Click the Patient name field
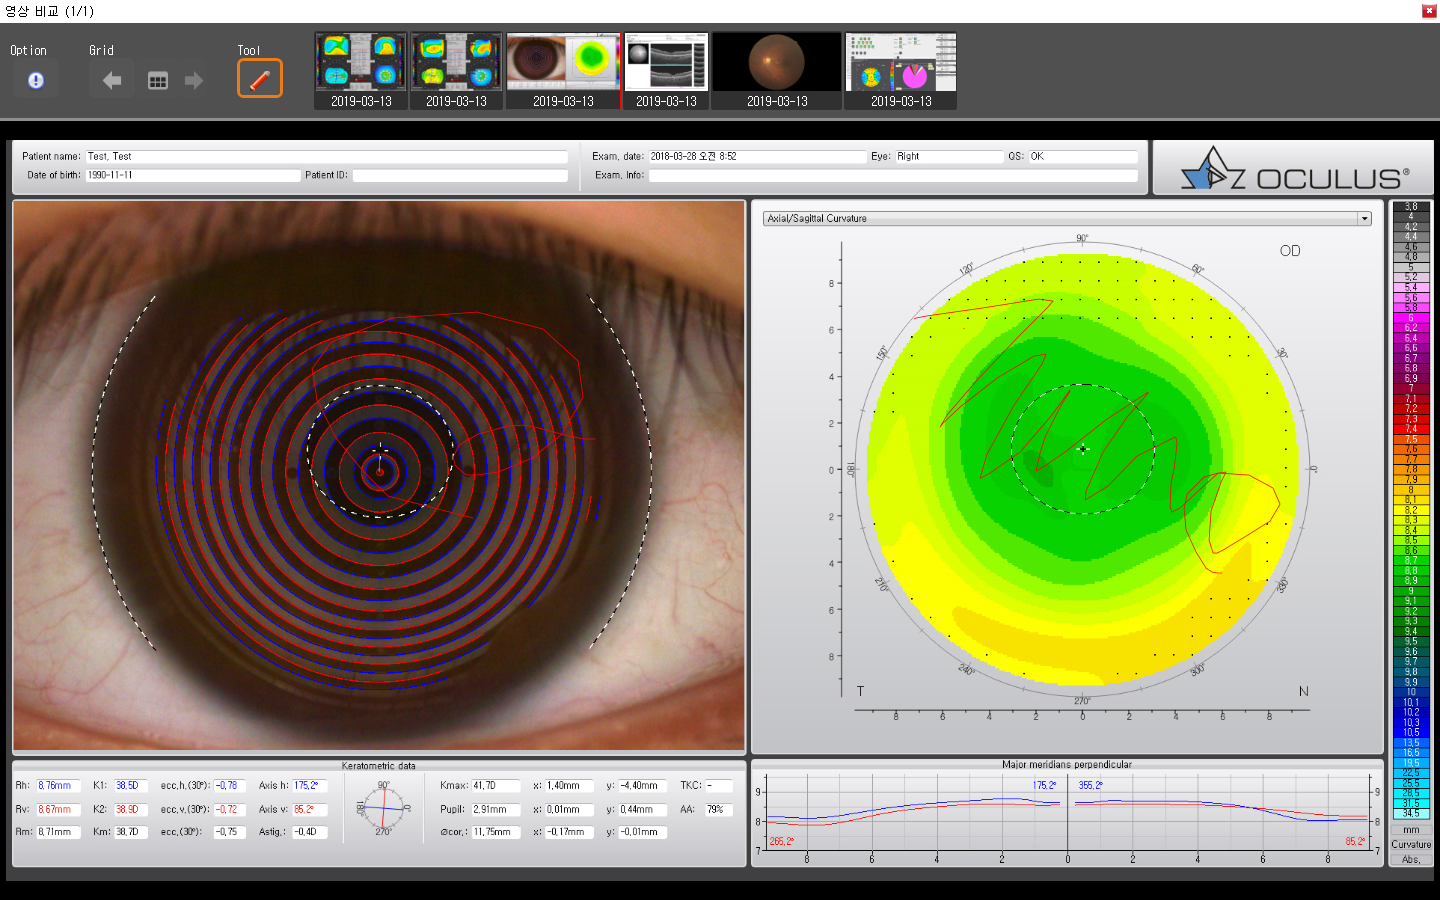Screen dimensions: 1440x900 click(326, 156)
